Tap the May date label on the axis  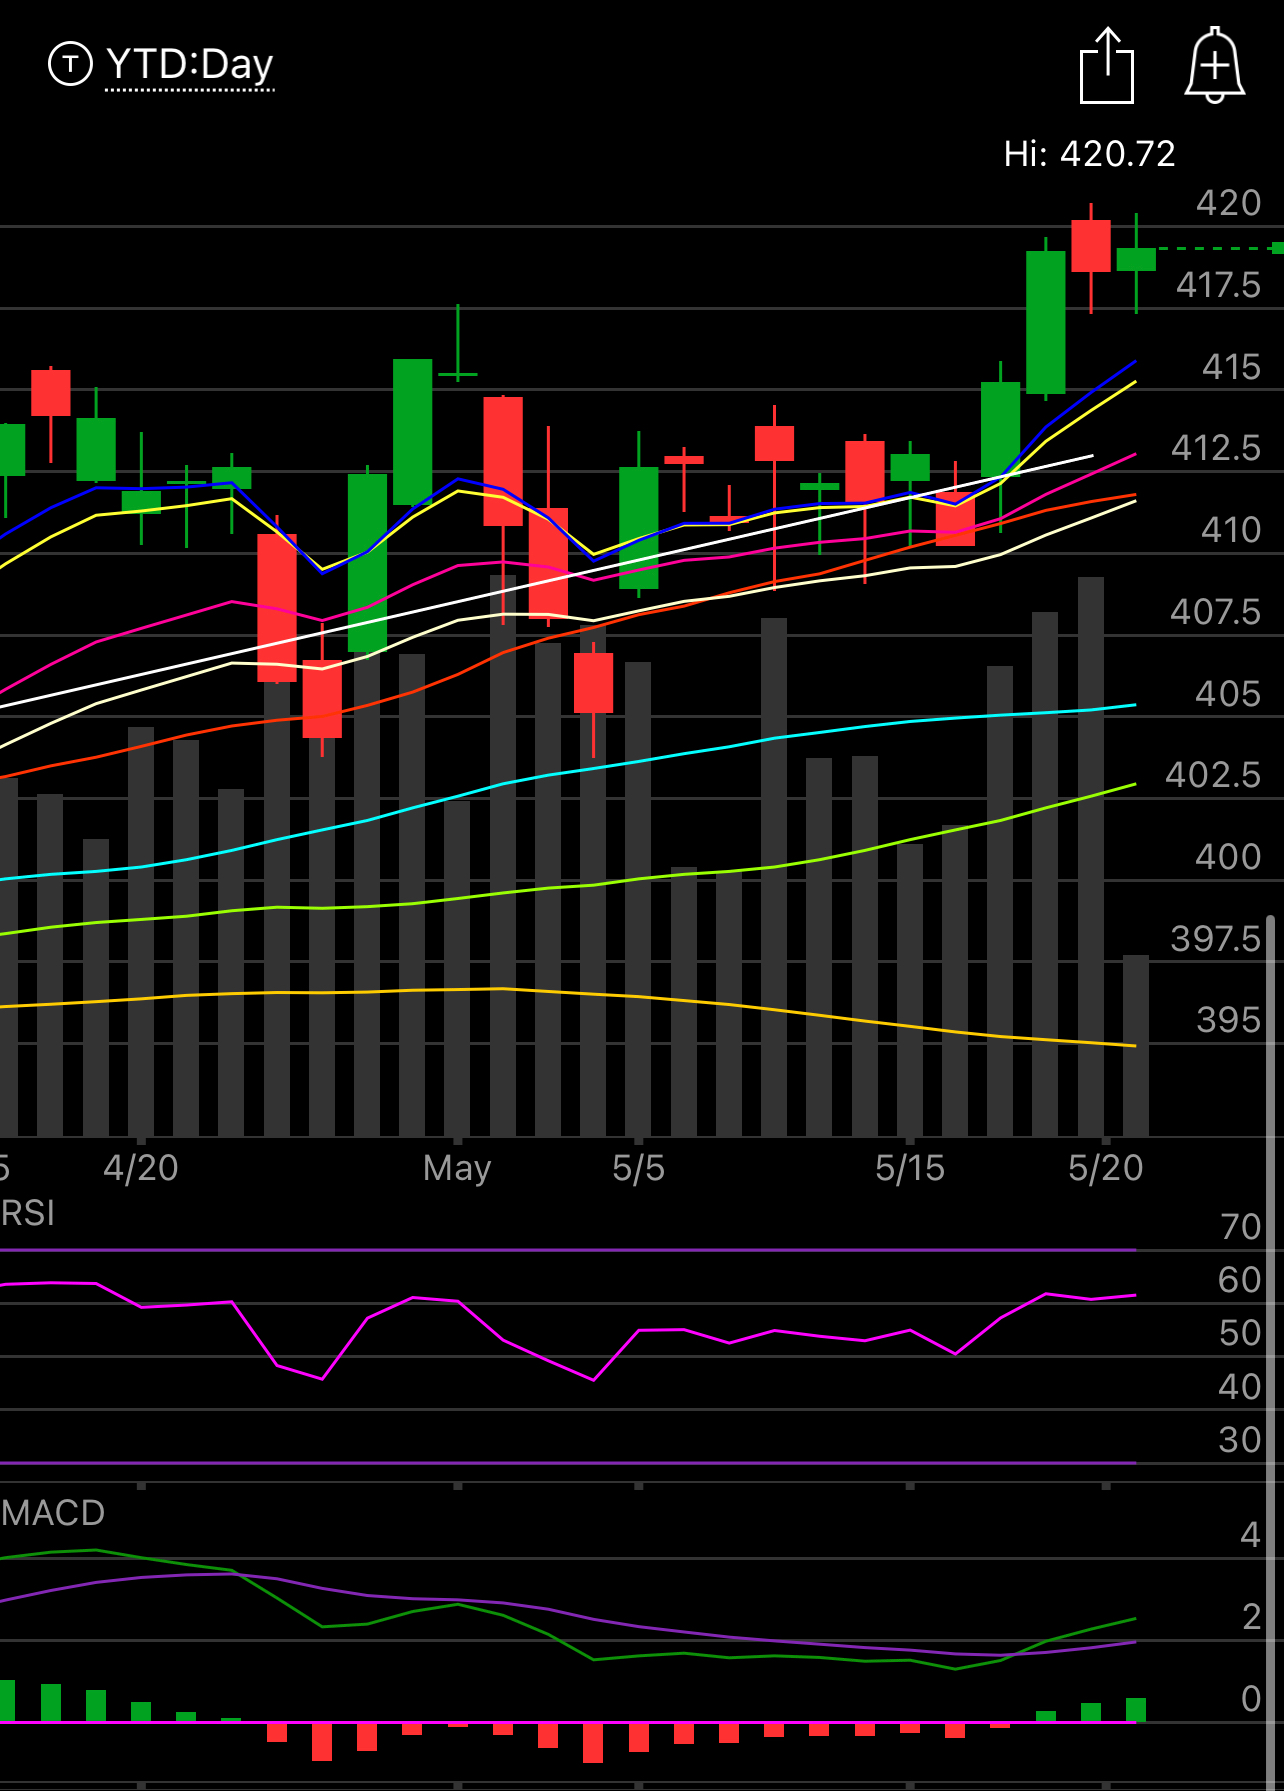pos(457,1168)
